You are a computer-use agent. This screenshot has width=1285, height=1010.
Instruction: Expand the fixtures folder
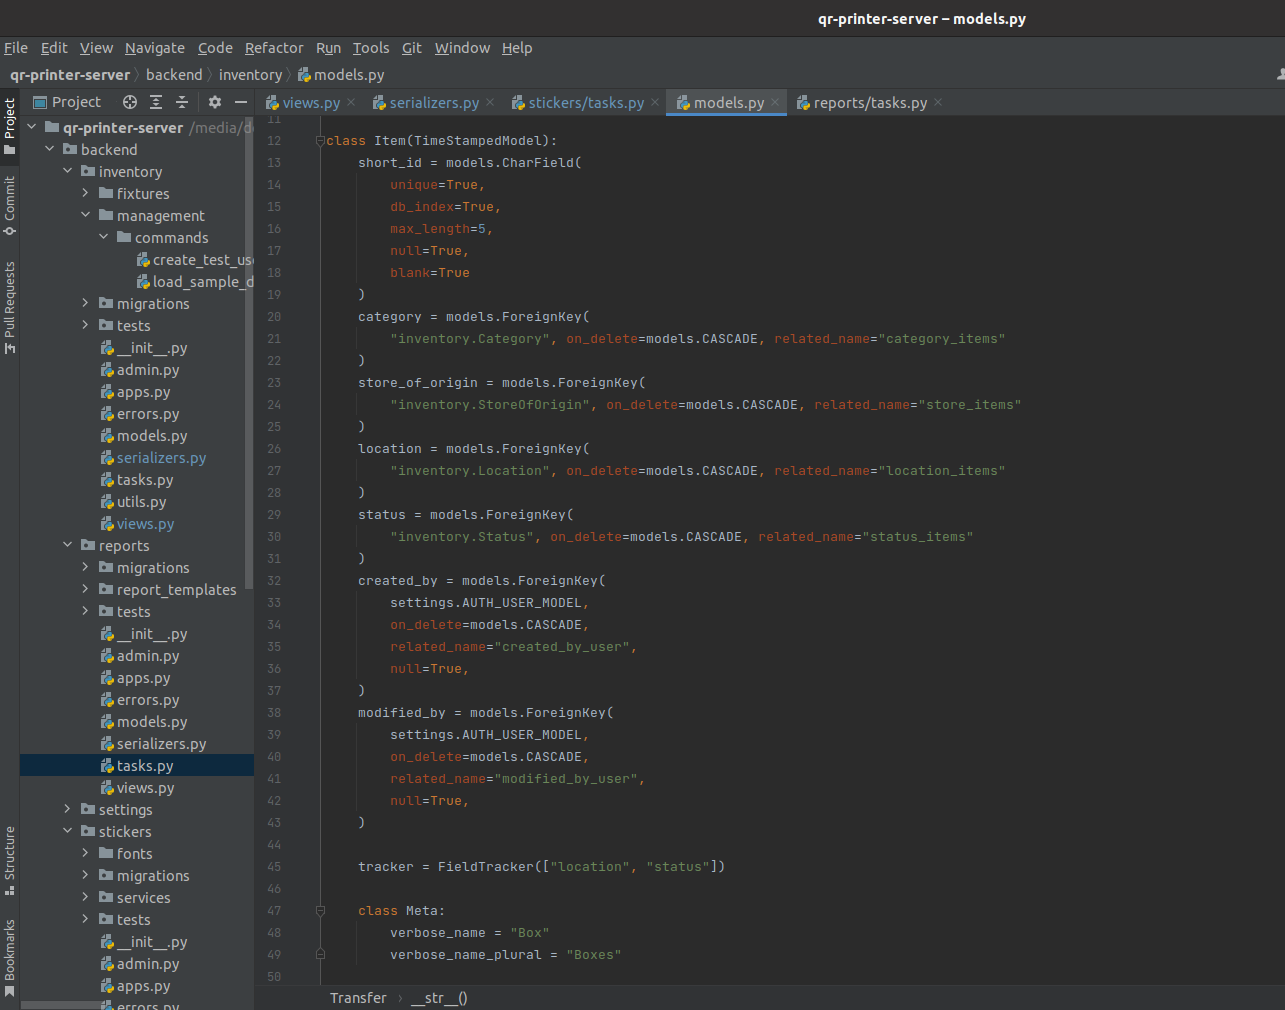[86, 194]
